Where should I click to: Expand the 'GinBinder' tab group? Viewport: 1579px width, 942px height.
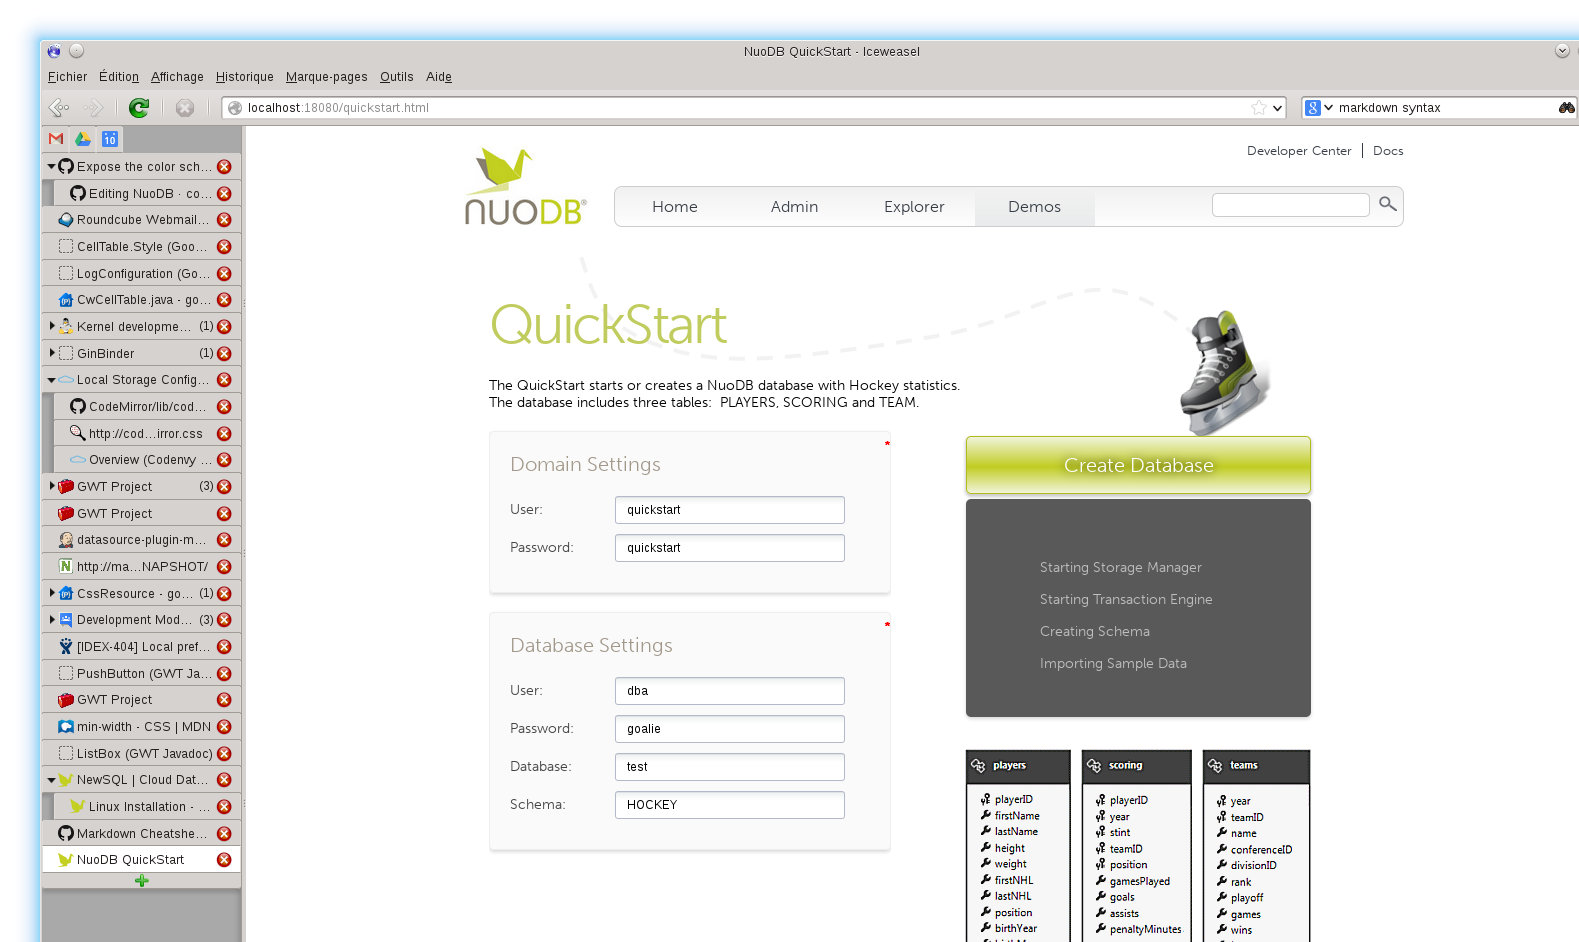52,353
